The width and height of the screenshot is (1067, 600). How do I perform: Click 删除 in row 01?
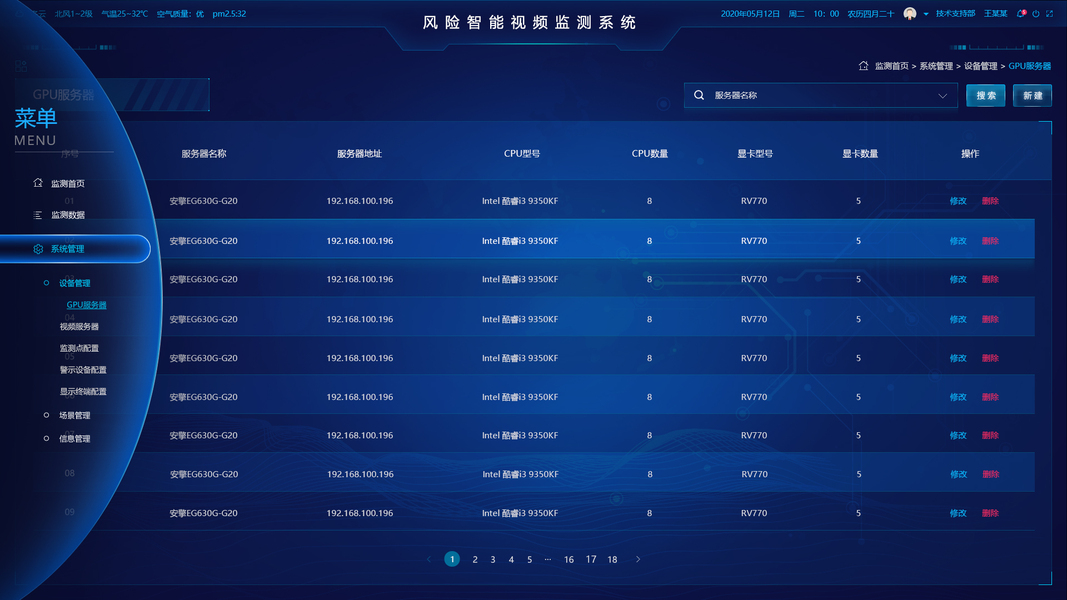(990, 201)
